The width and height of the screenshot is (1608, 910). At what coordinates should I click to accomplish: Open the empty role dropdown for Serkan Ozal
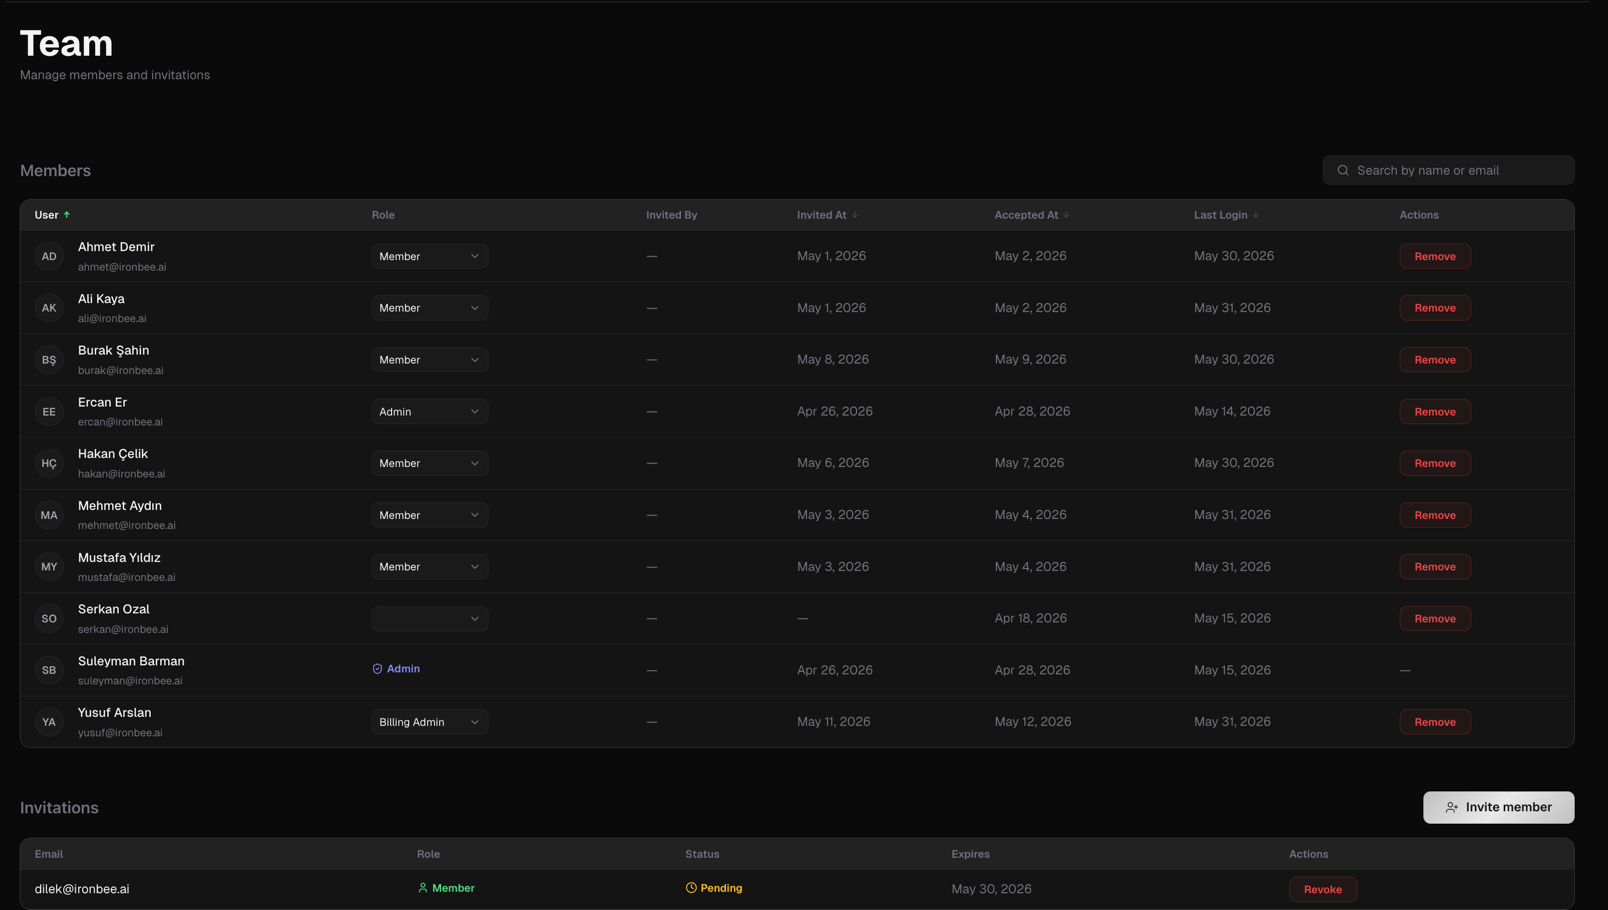pyautogui.click(x=430, y=619)
